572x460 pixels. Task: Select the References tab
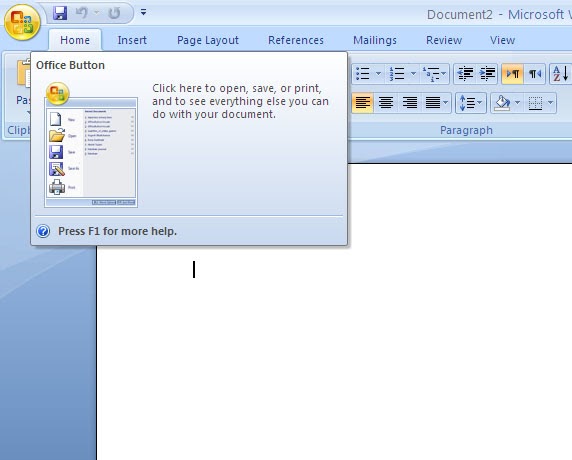296,40
